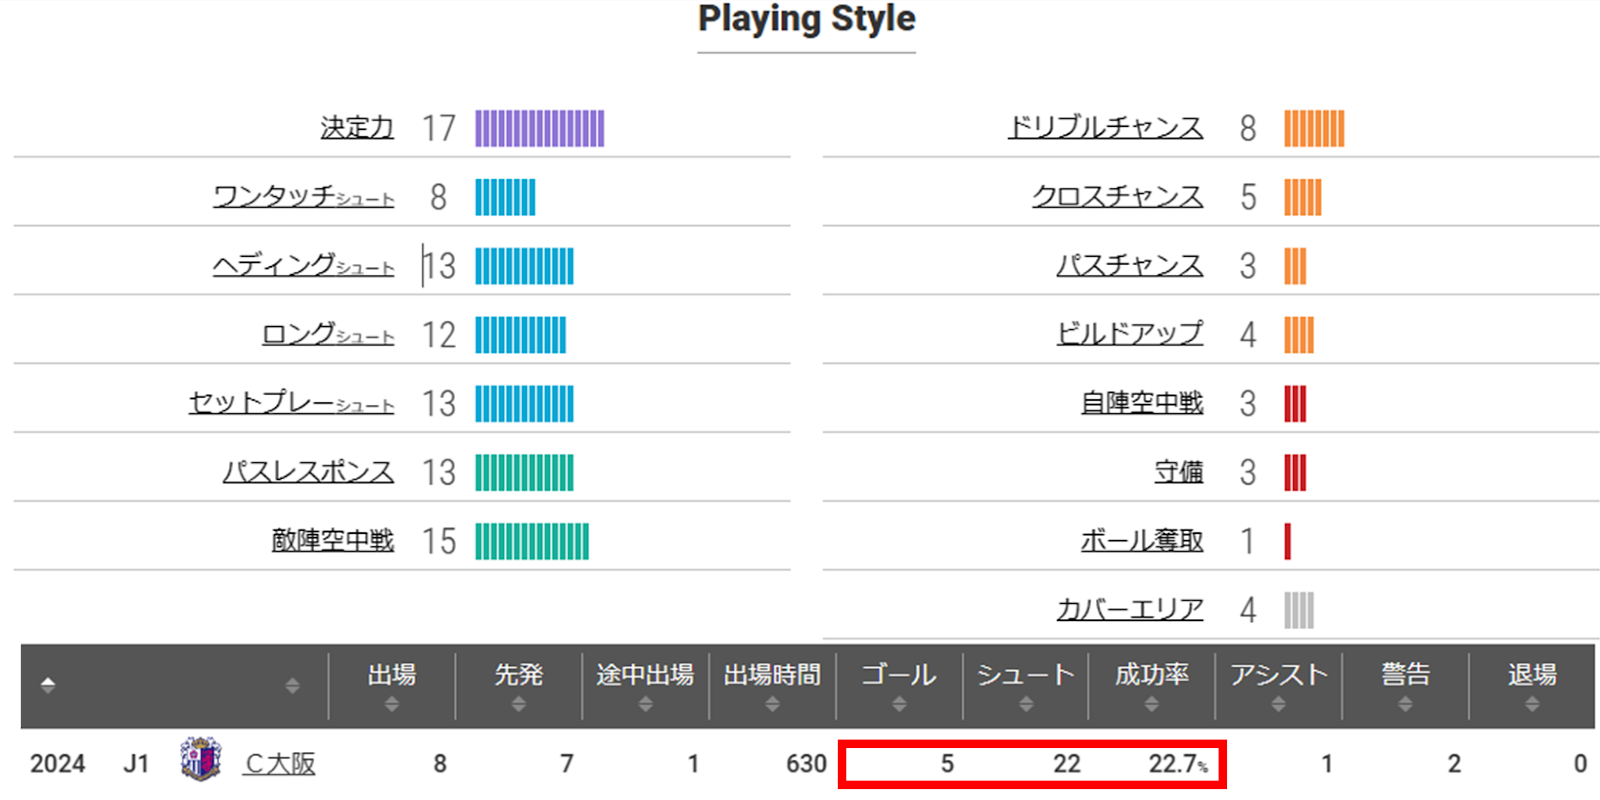Sort by アシスト column sort icon
The width and height of the screenshot is (1600, 800).
tap(1278, 704)
